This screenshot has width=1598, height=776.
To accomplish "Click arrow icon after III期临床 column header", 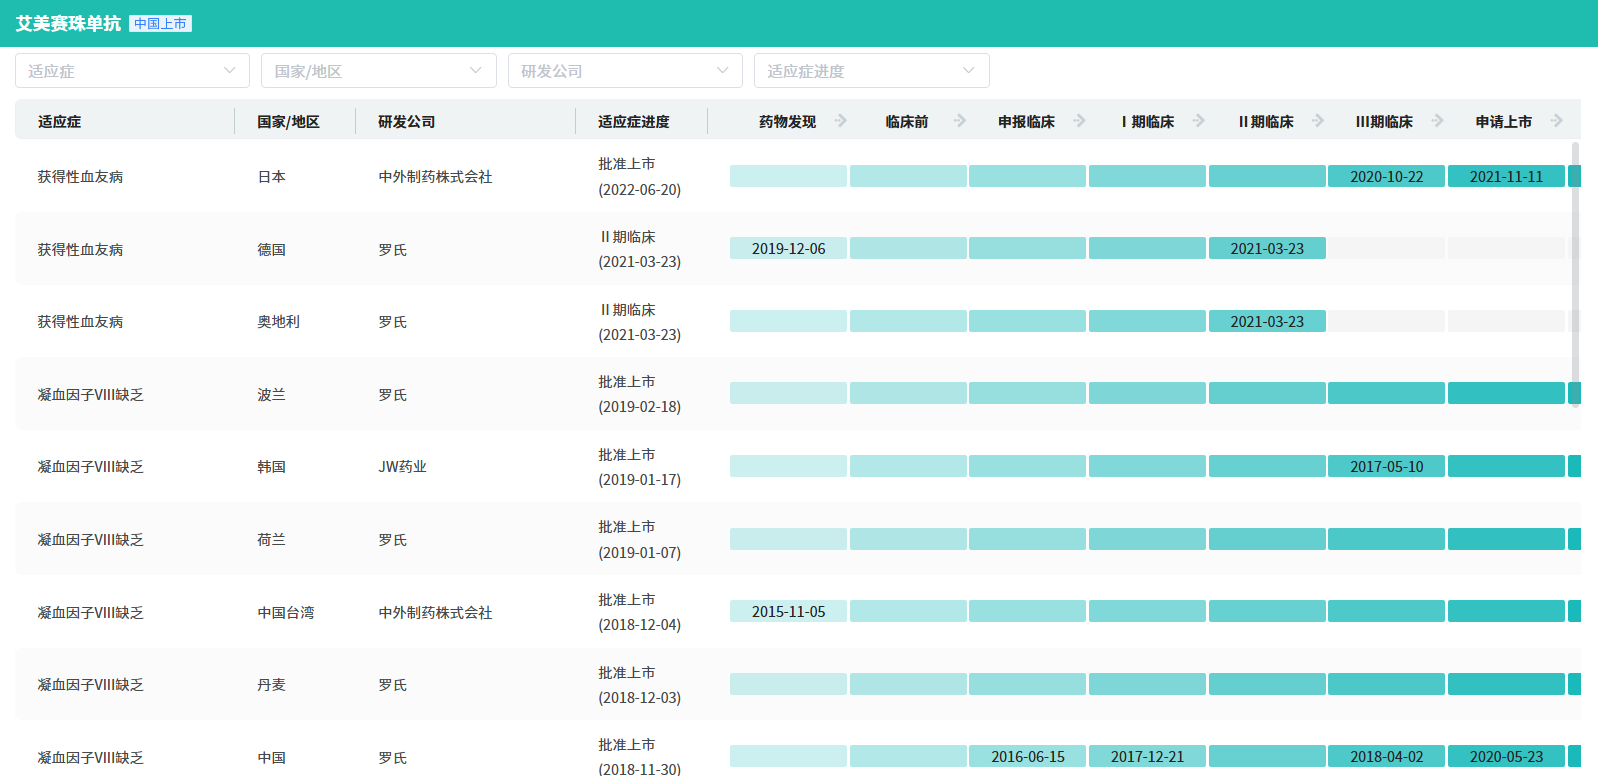I will tap(1438, 121).
